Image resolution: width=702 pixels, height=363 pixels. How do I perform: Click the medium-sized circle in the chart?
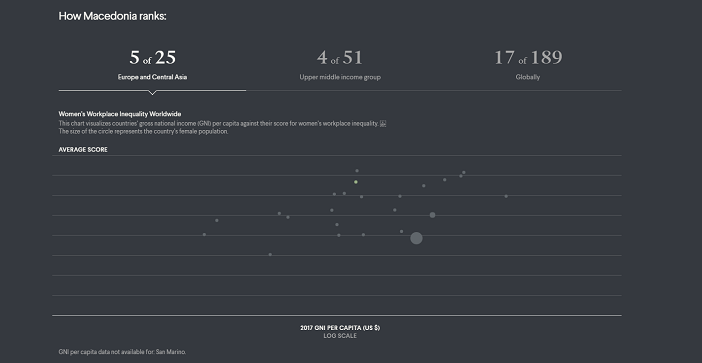tap(432, 215)
